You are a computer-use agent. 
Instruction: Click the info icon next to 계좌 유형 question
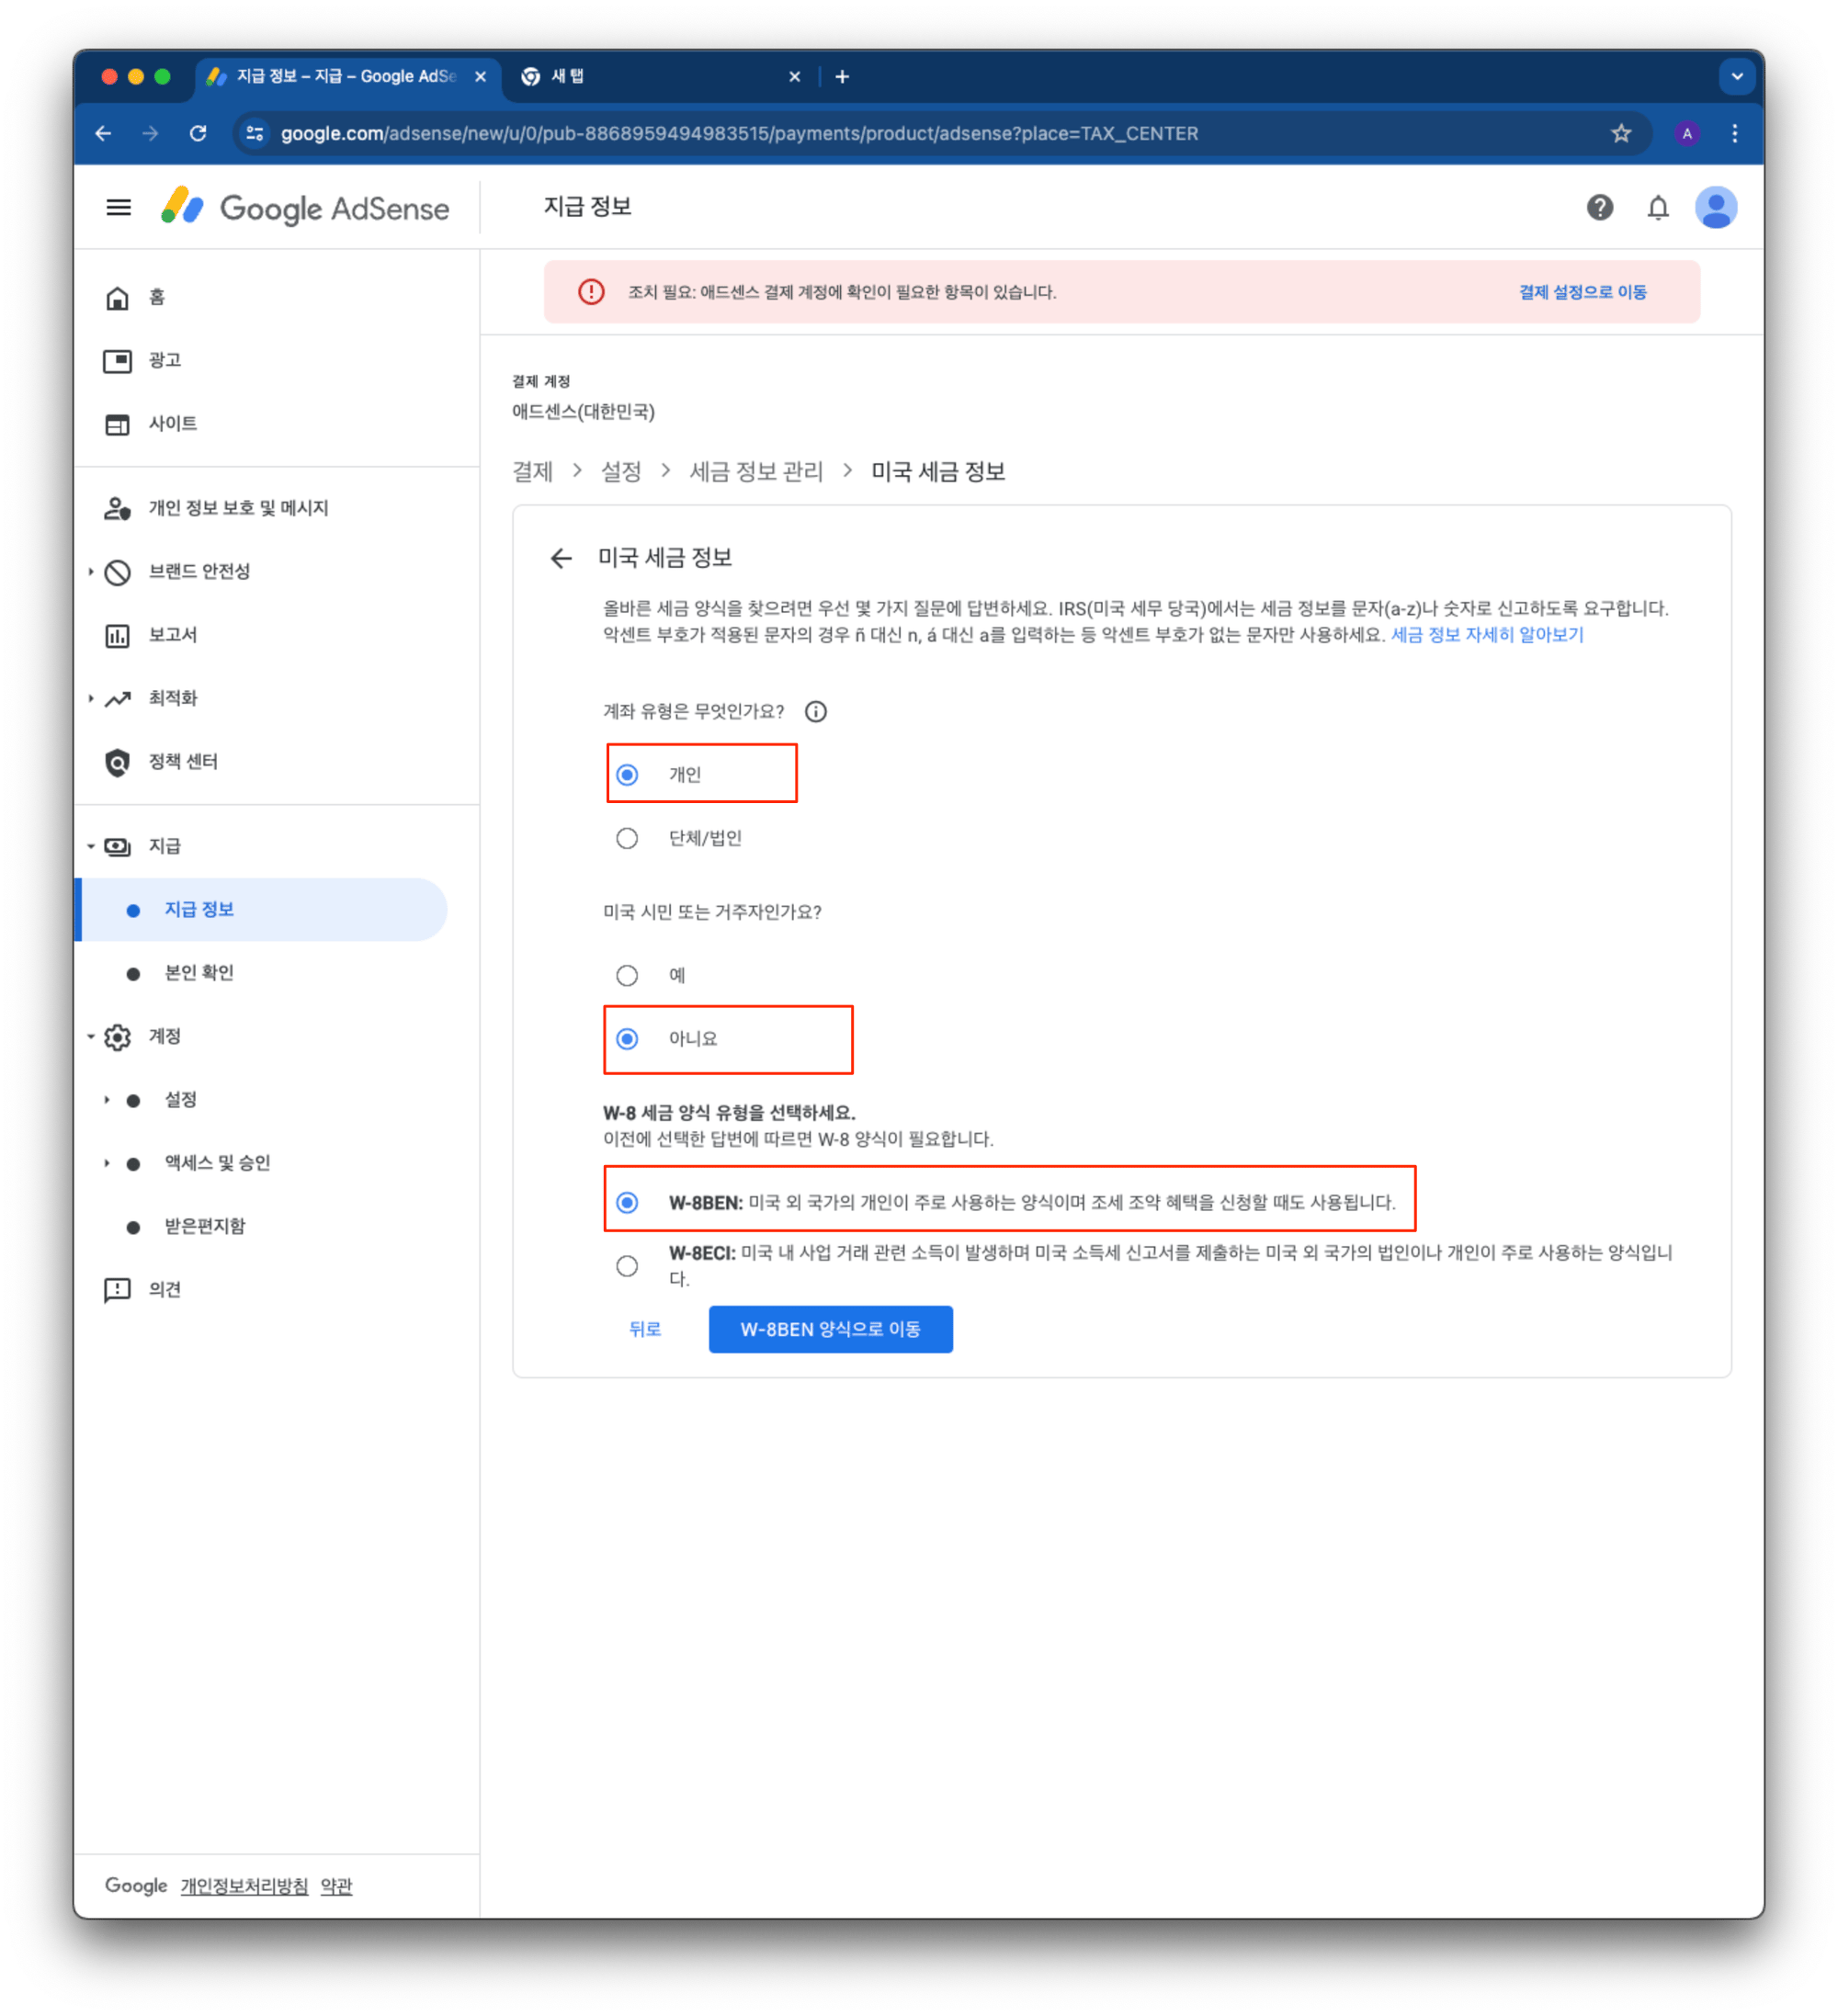pos(816,712)
